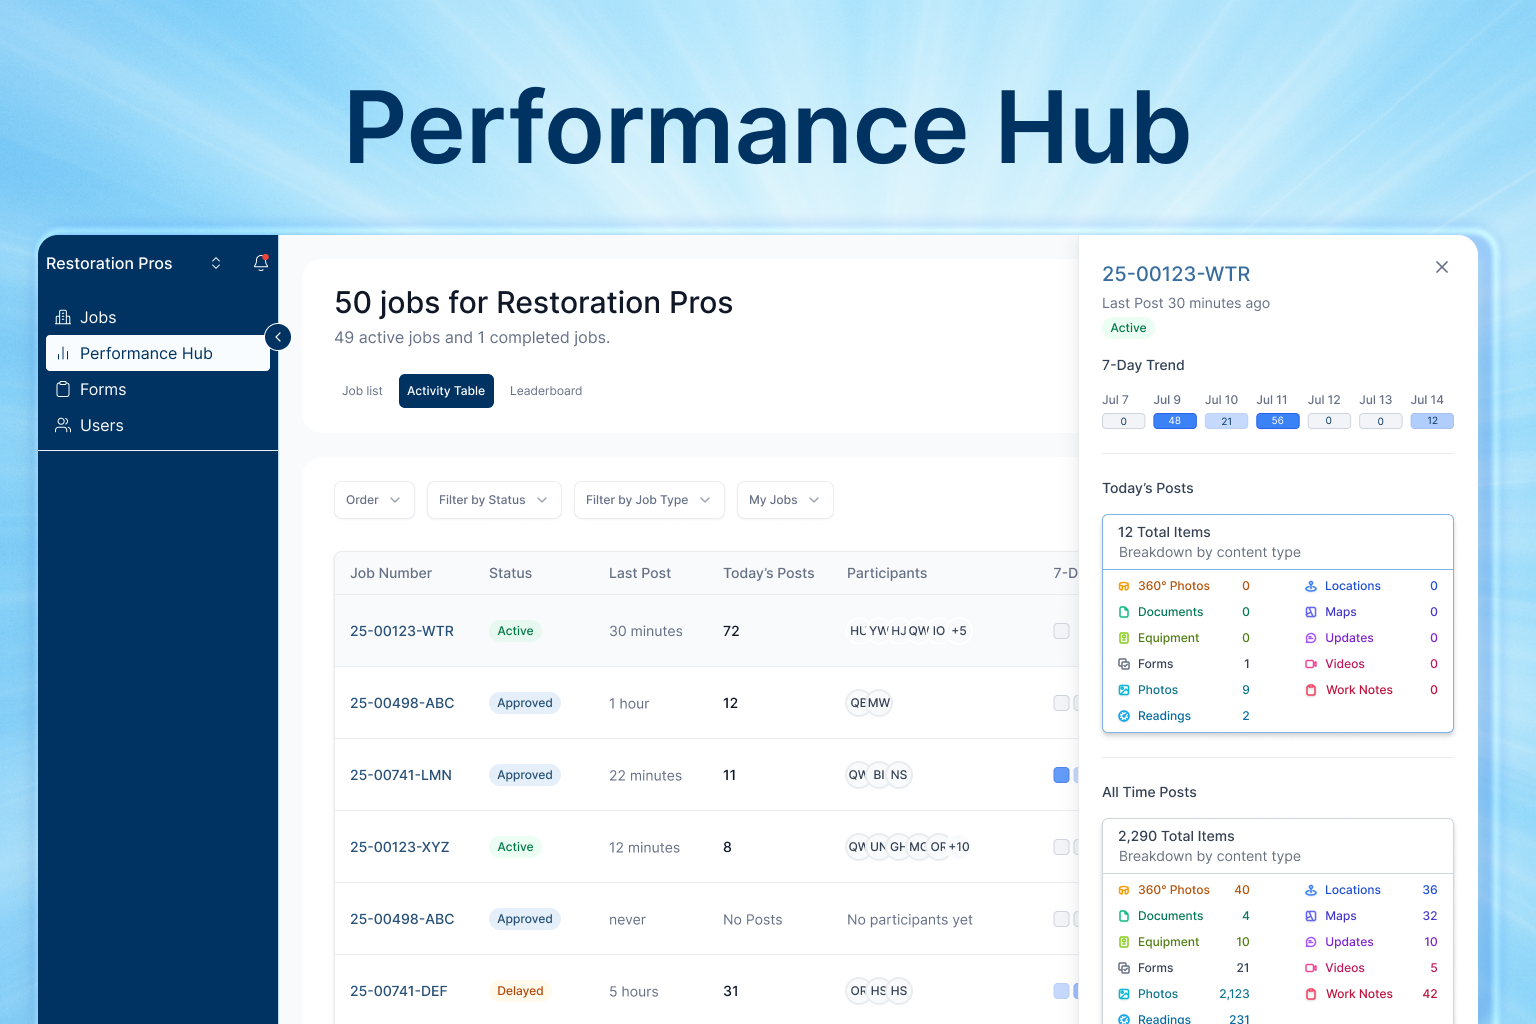Click the Jul 11 trend cell showing 56
The width and height of the screenshot is (1536, 1024).
point(1278,421)
